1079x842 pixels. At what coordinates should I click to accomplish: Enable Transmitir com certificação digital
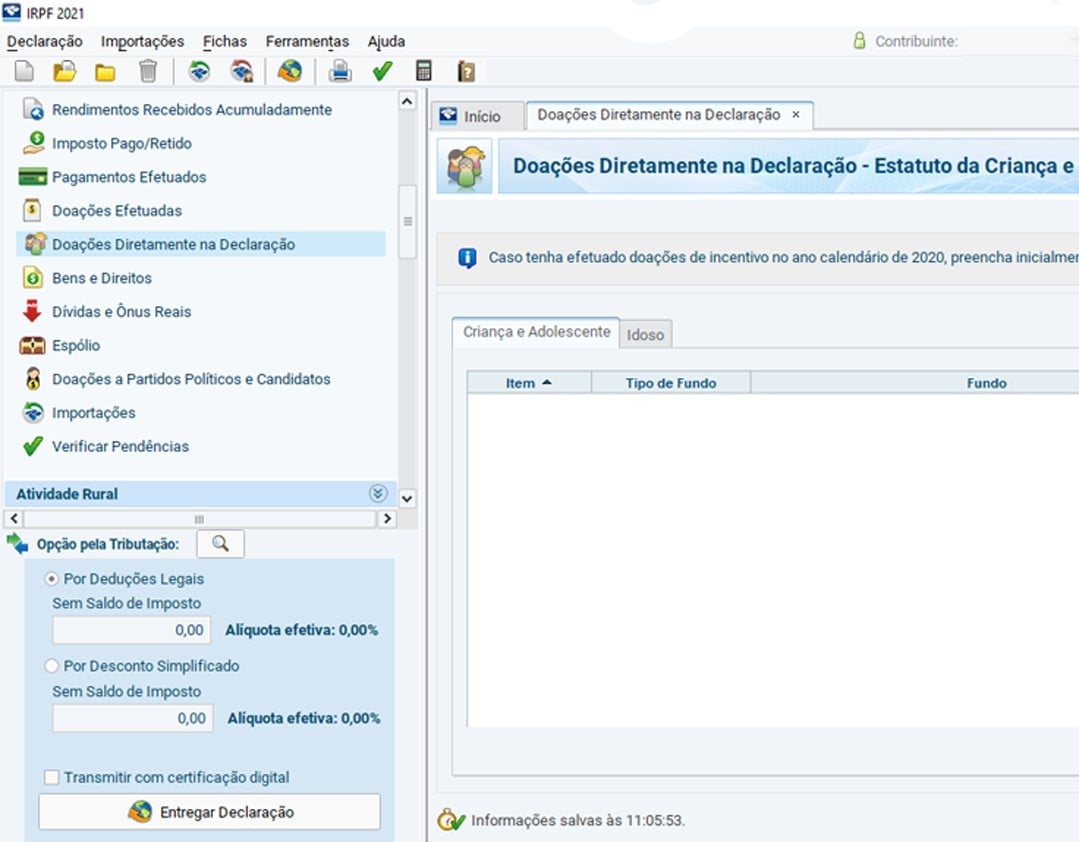coord(52,778)
